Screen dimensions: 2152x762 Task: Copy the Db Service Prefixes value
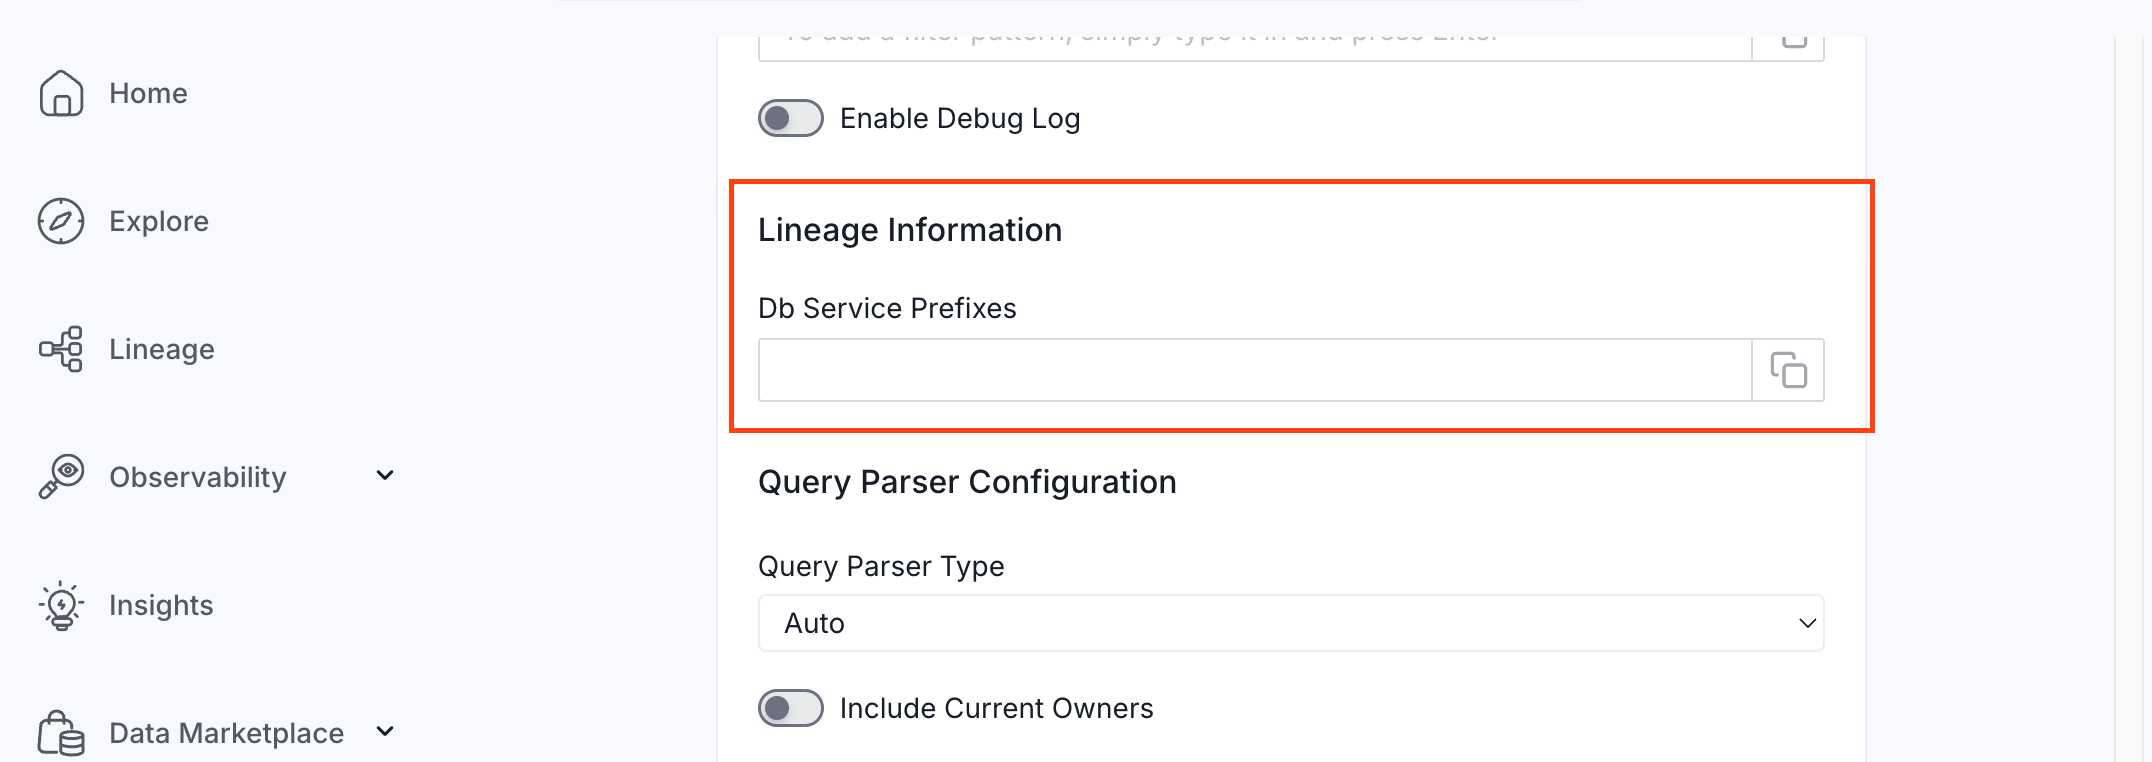[x=1789, y=370]
